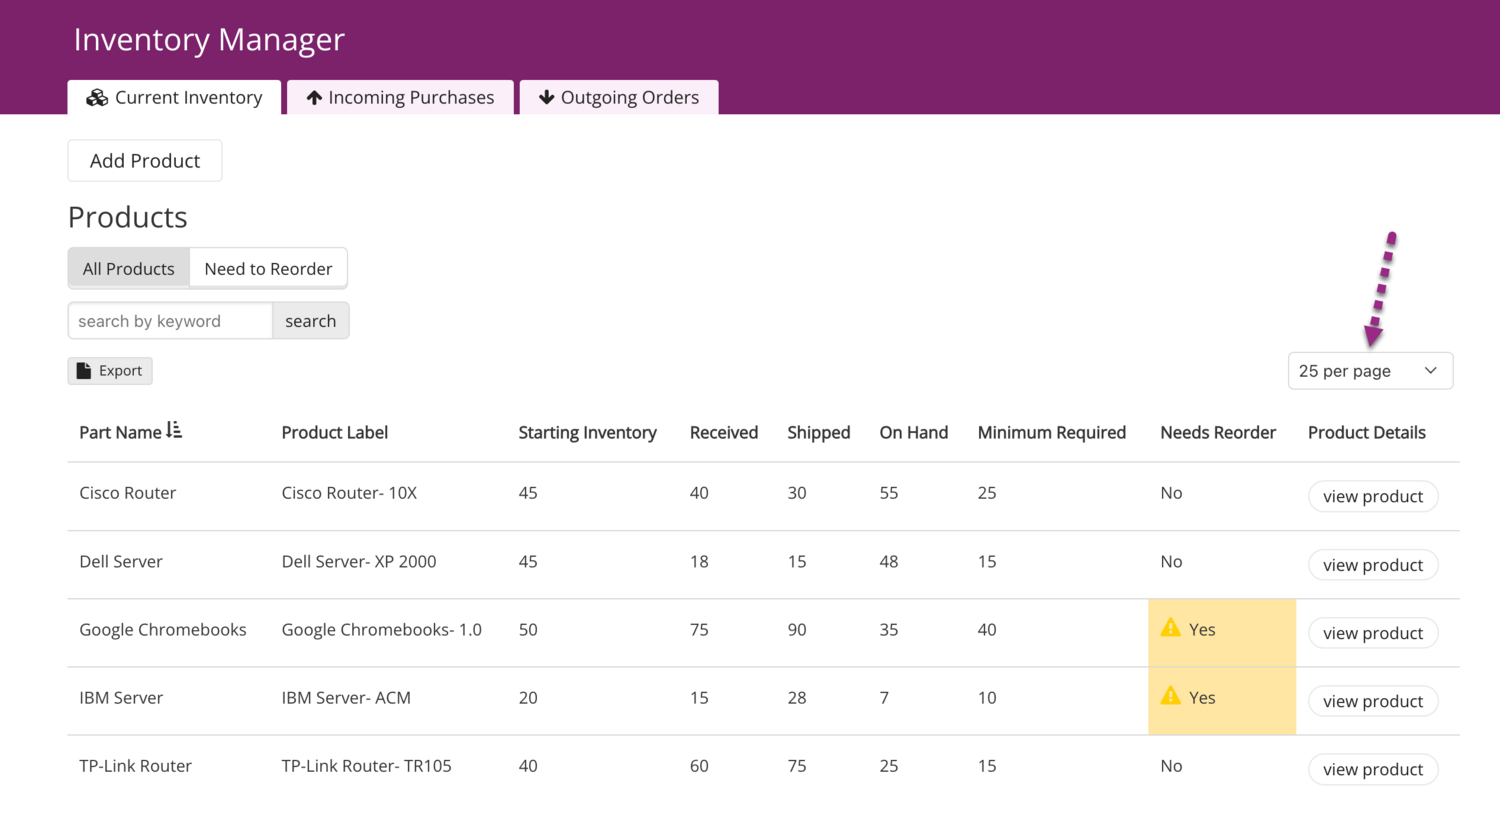The height and width of the screenshot is (828, 1500).
Task: Click the On Hand column header
Action: [913, 433]
